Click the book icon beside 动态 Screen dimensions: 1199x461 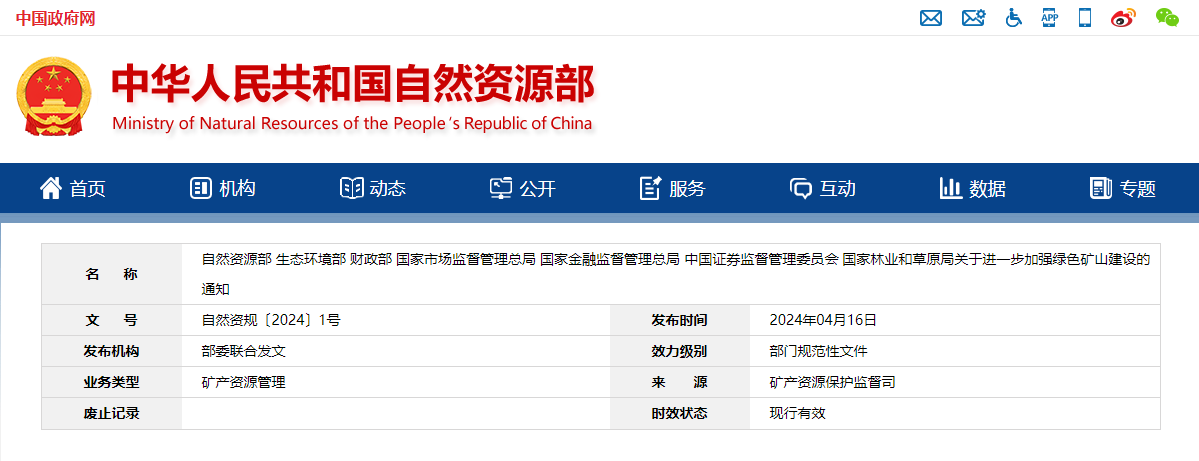tap(351, 188)
